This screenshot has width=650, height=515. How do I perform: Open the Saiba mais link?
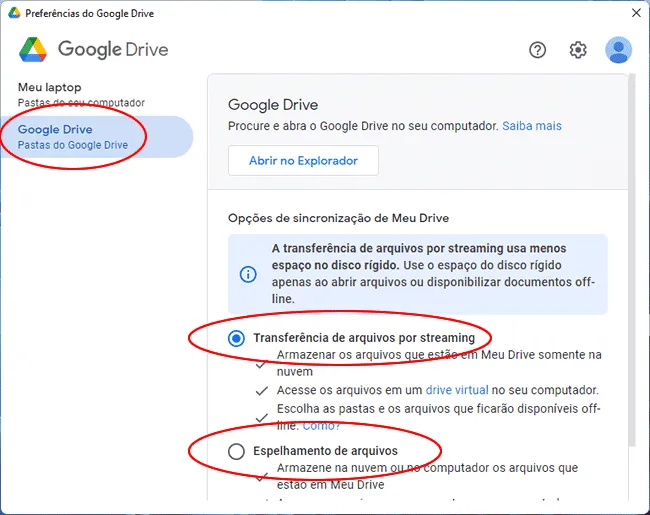pos(532,126)
